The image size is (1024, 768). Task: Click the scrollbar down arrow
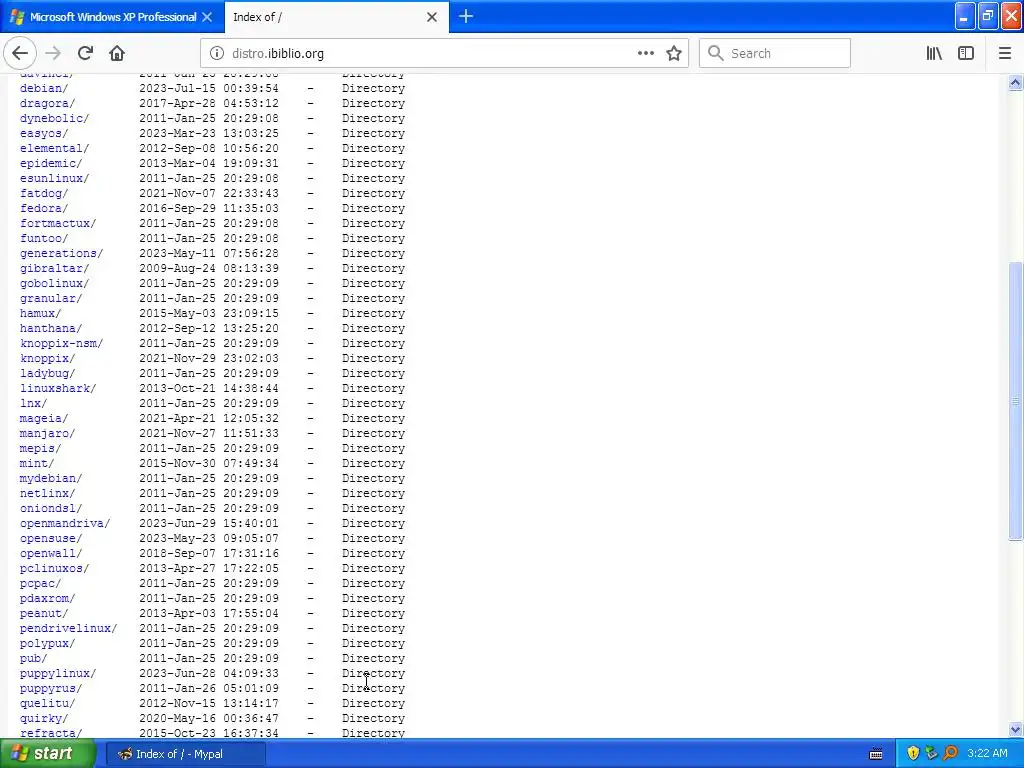point(1016,729)
